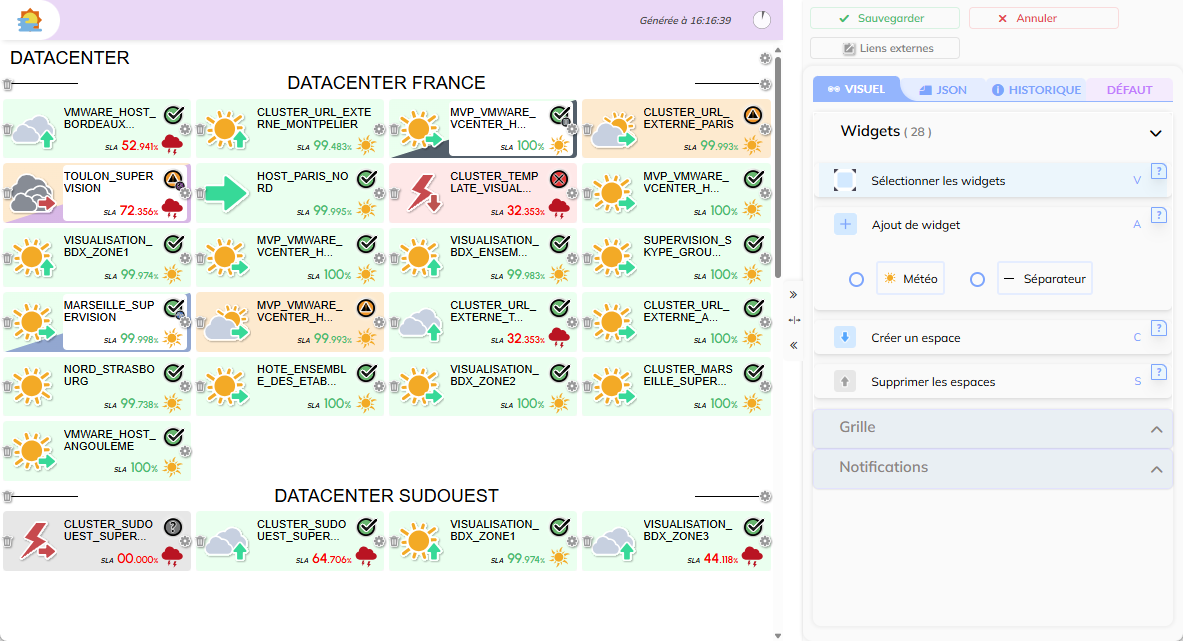Click the Sauvegarder button
The image size is (1183, 641).
point(884,19)
